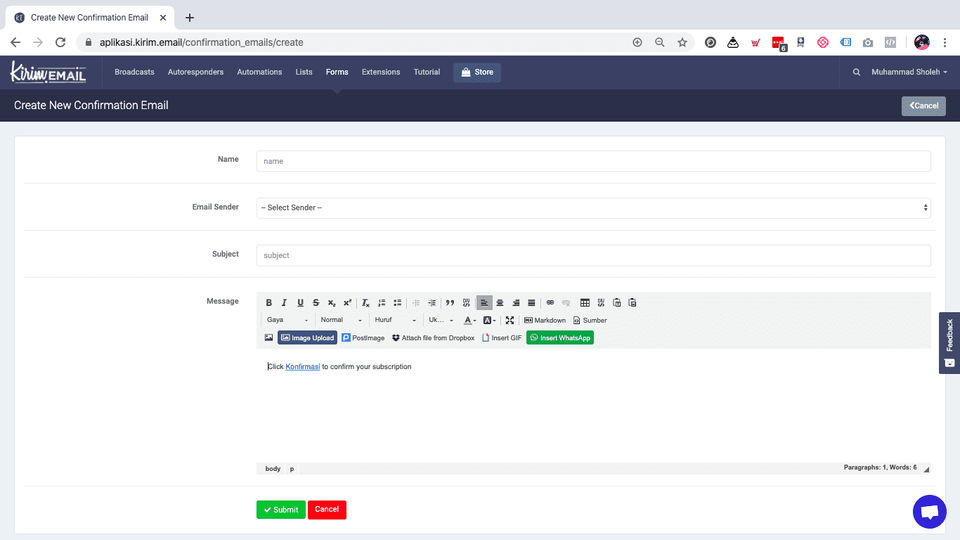Insert a numbered list
Screen dimensions: 960x540
(x=381, y=302)
